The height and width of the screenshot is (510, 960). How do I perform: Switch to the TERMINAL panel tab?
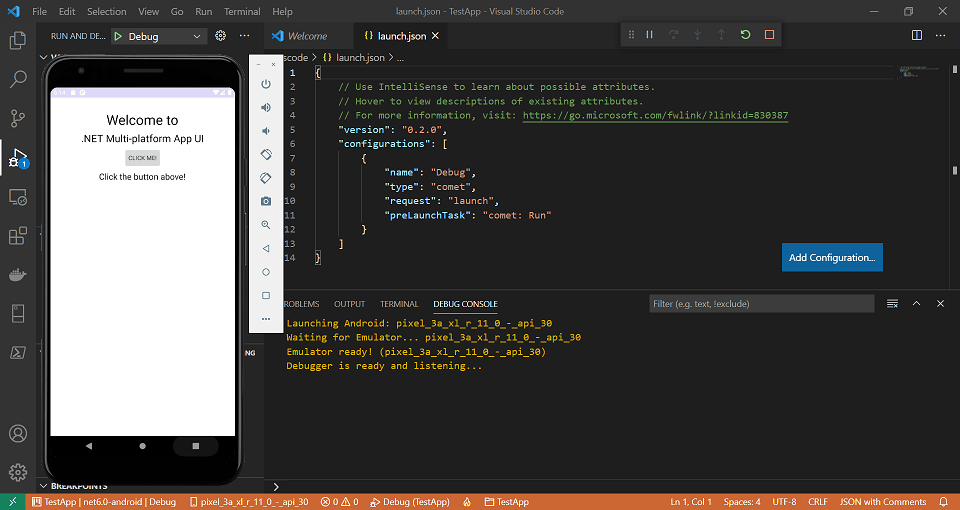(399, 304)
